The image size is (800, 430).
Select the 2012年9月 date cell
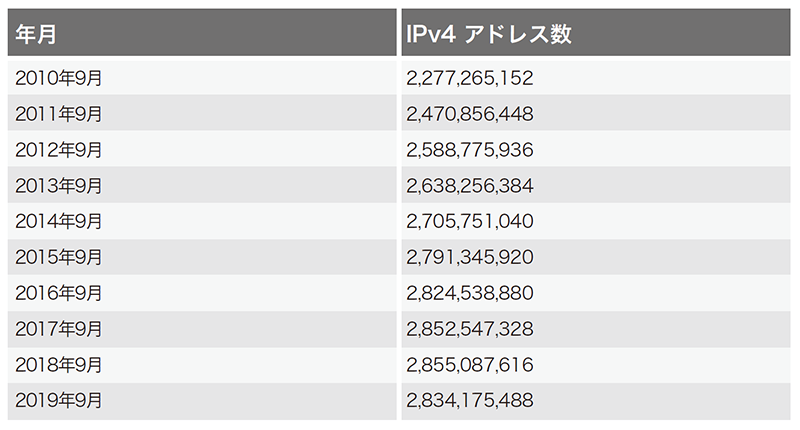(59, 150)
